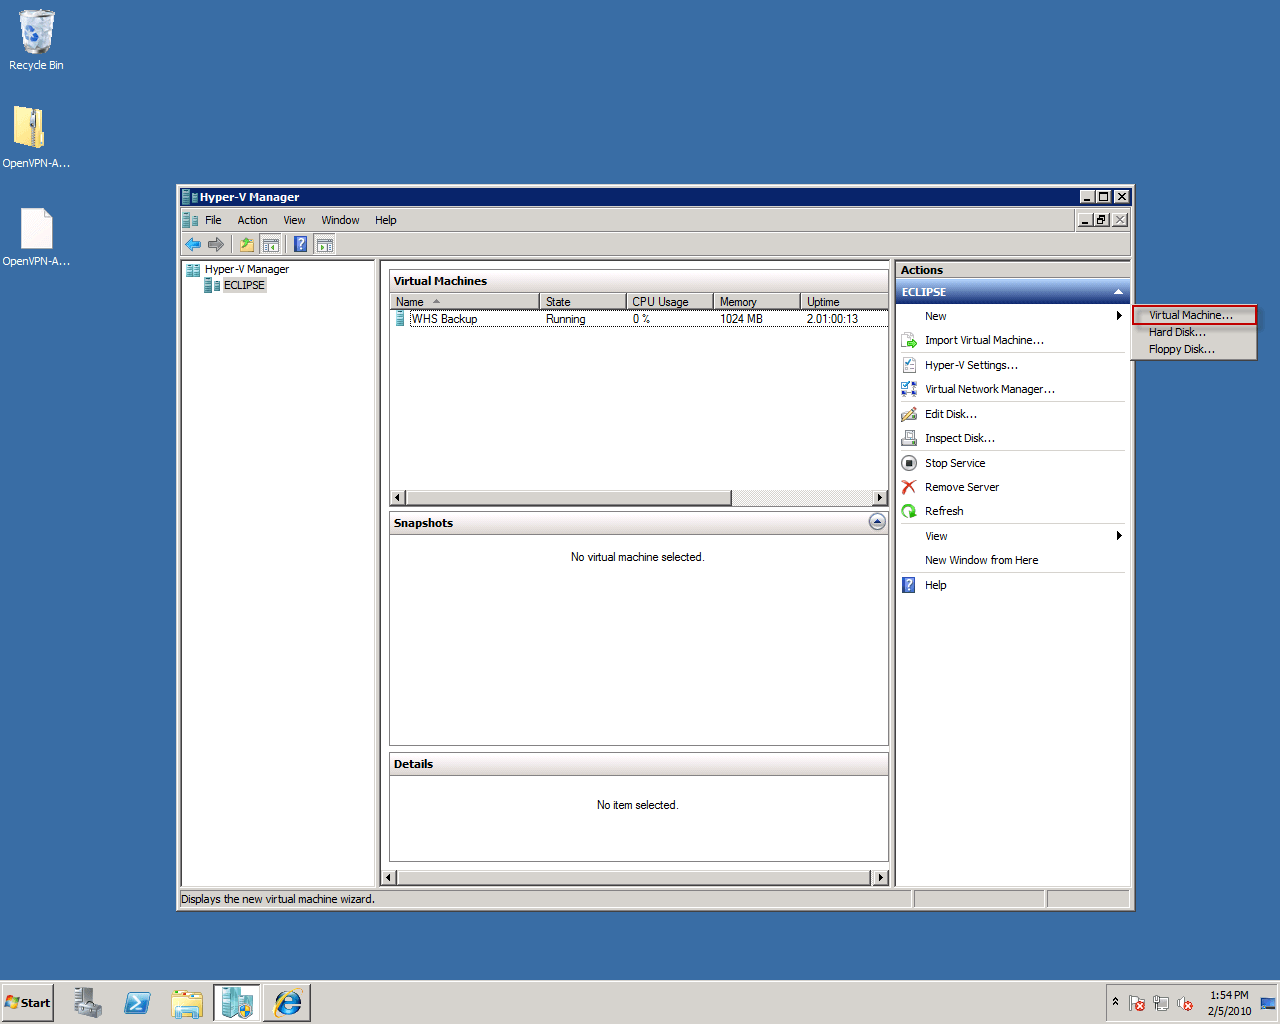Click the network tray icon
Screen dimensions: 1280x1024
(x=1161, y=1003)
